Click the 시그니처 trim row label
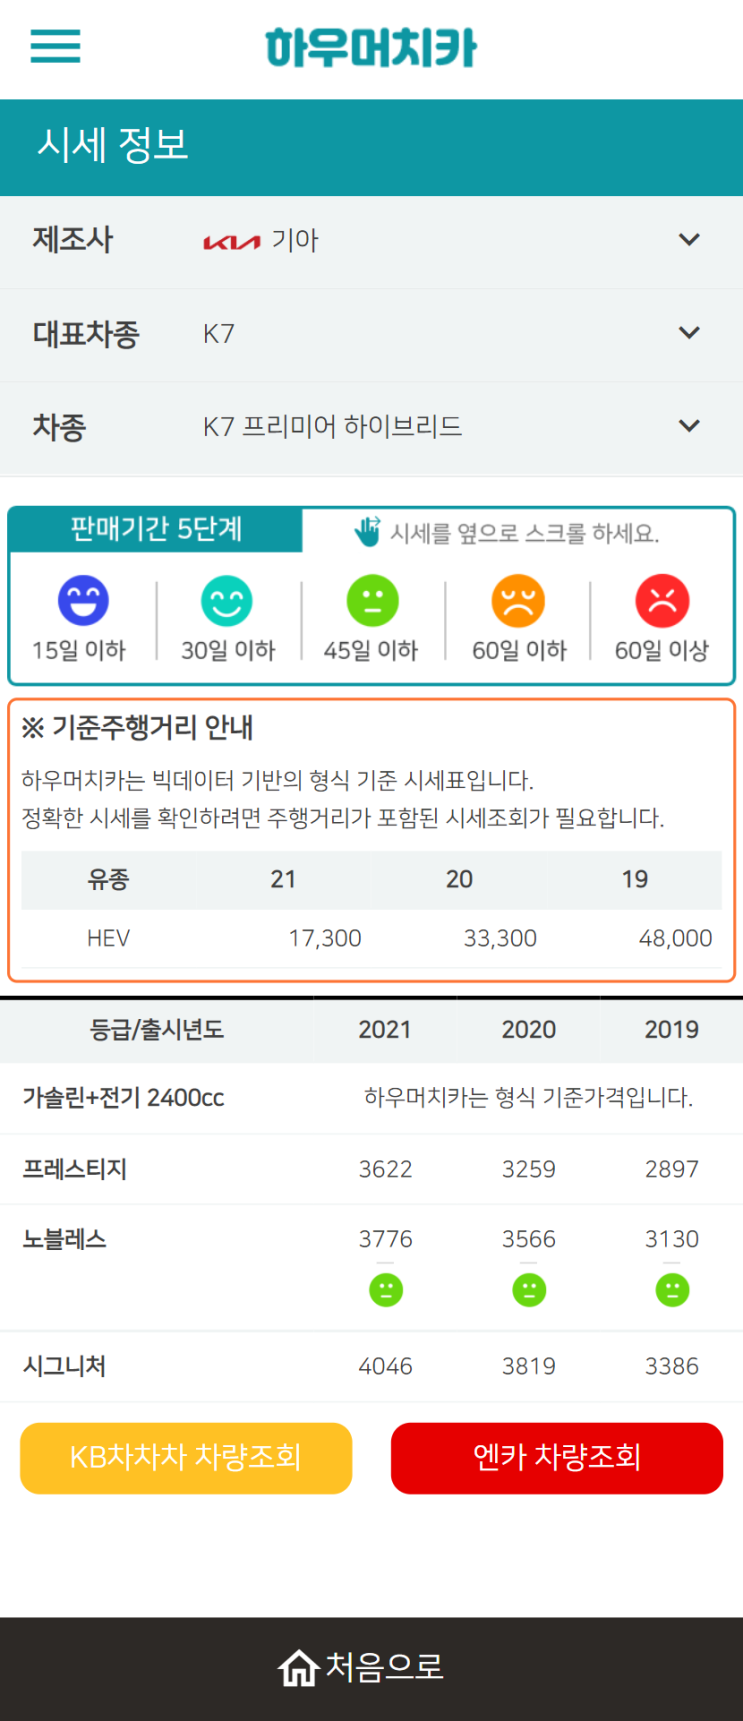This screenshot has width=743, height=1721. [x=64, y=1366]
